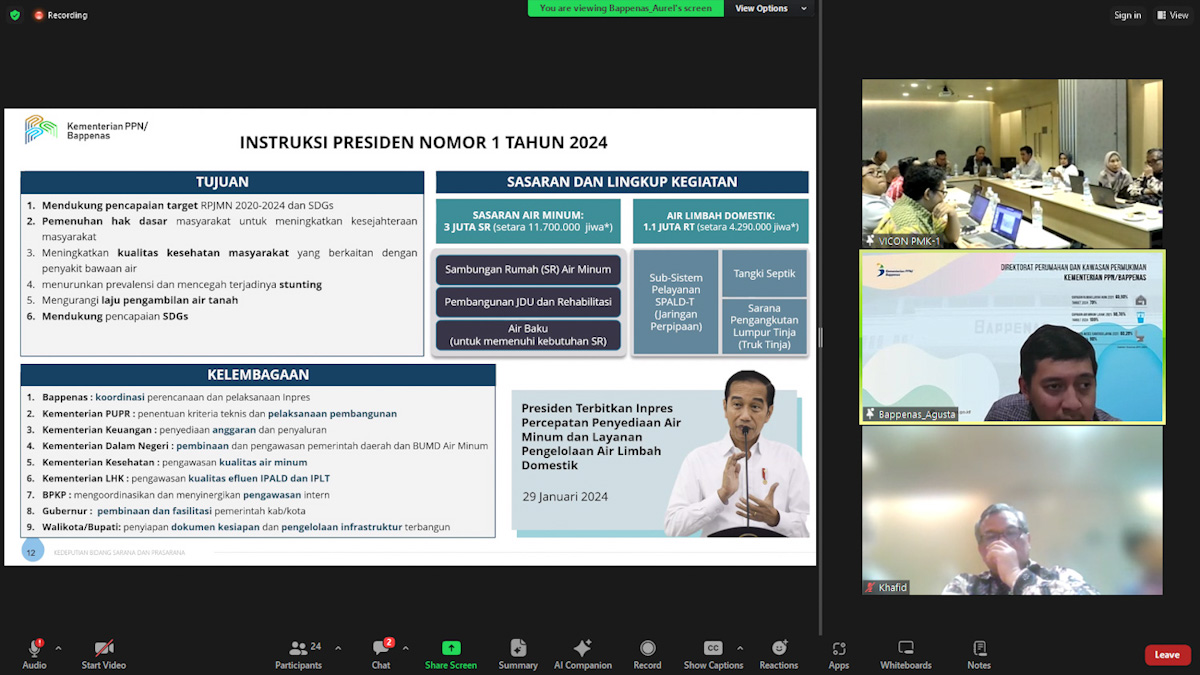Turn on camera with Start Video
The image size is (1200, 675).
pyautogui.click(x=104, y=649)
